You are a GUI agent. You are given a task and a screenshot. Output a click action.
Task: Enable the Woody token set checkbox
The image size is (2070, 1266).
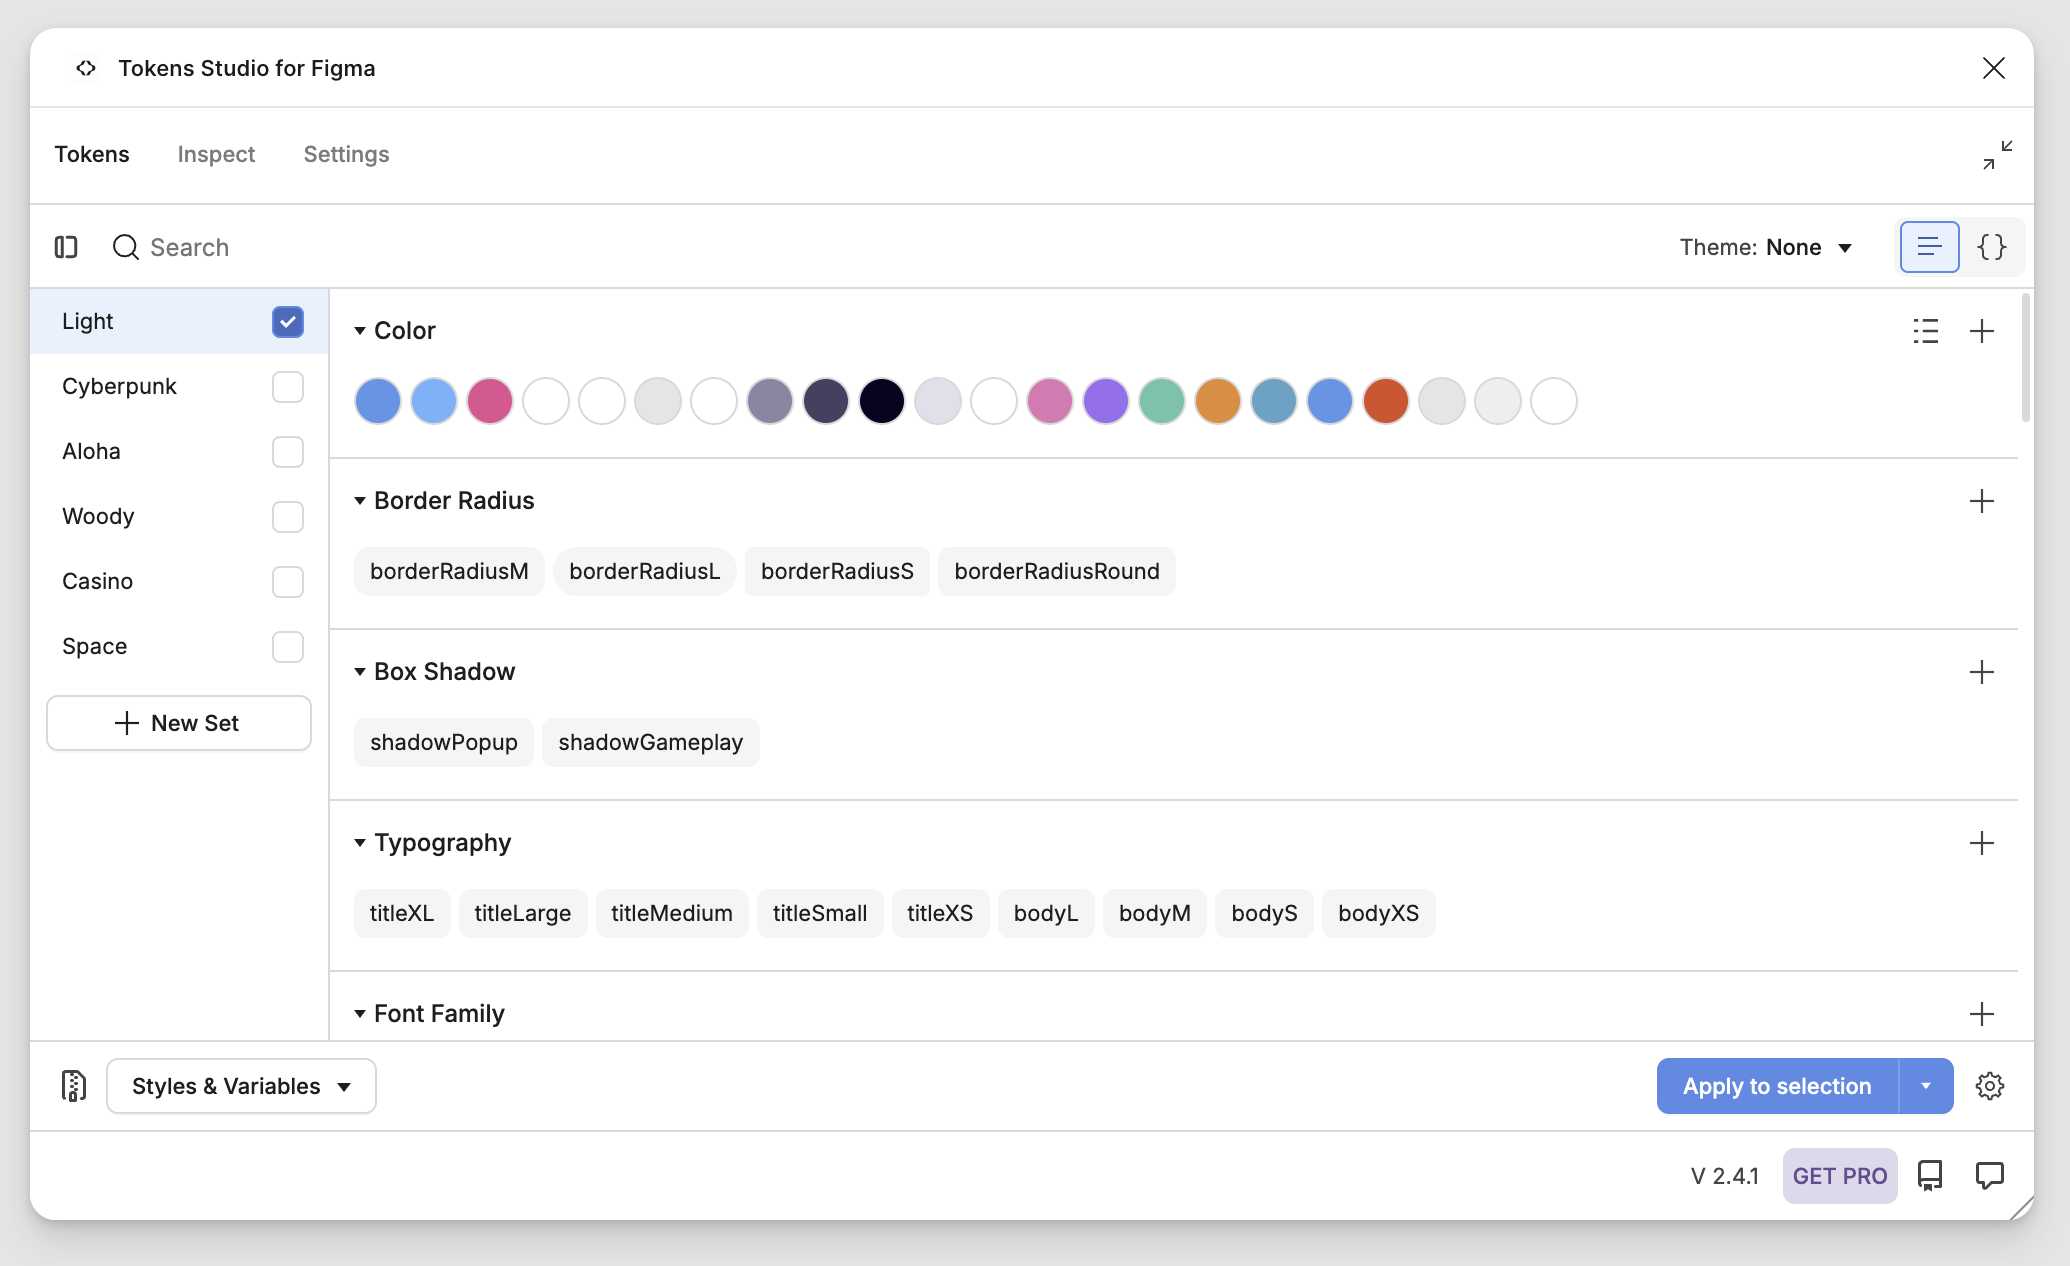point(288,517)
